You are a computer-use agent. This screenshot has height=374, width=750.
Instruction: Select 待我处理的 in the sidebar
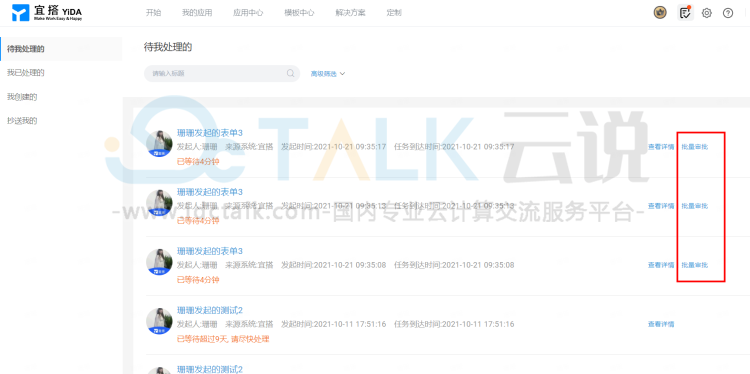click(x=61, y=49)
